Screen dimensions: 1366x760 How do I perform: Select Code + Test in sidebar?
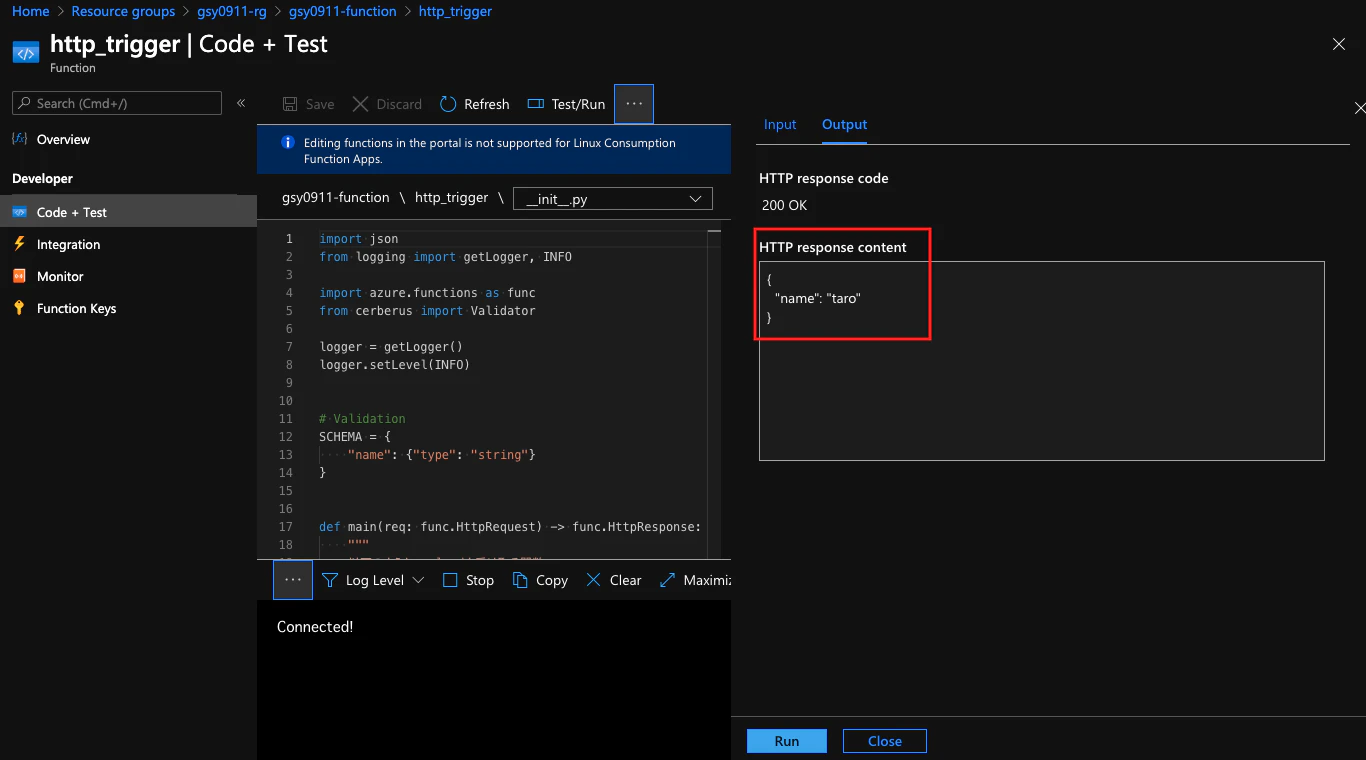[x=128, y=212]
